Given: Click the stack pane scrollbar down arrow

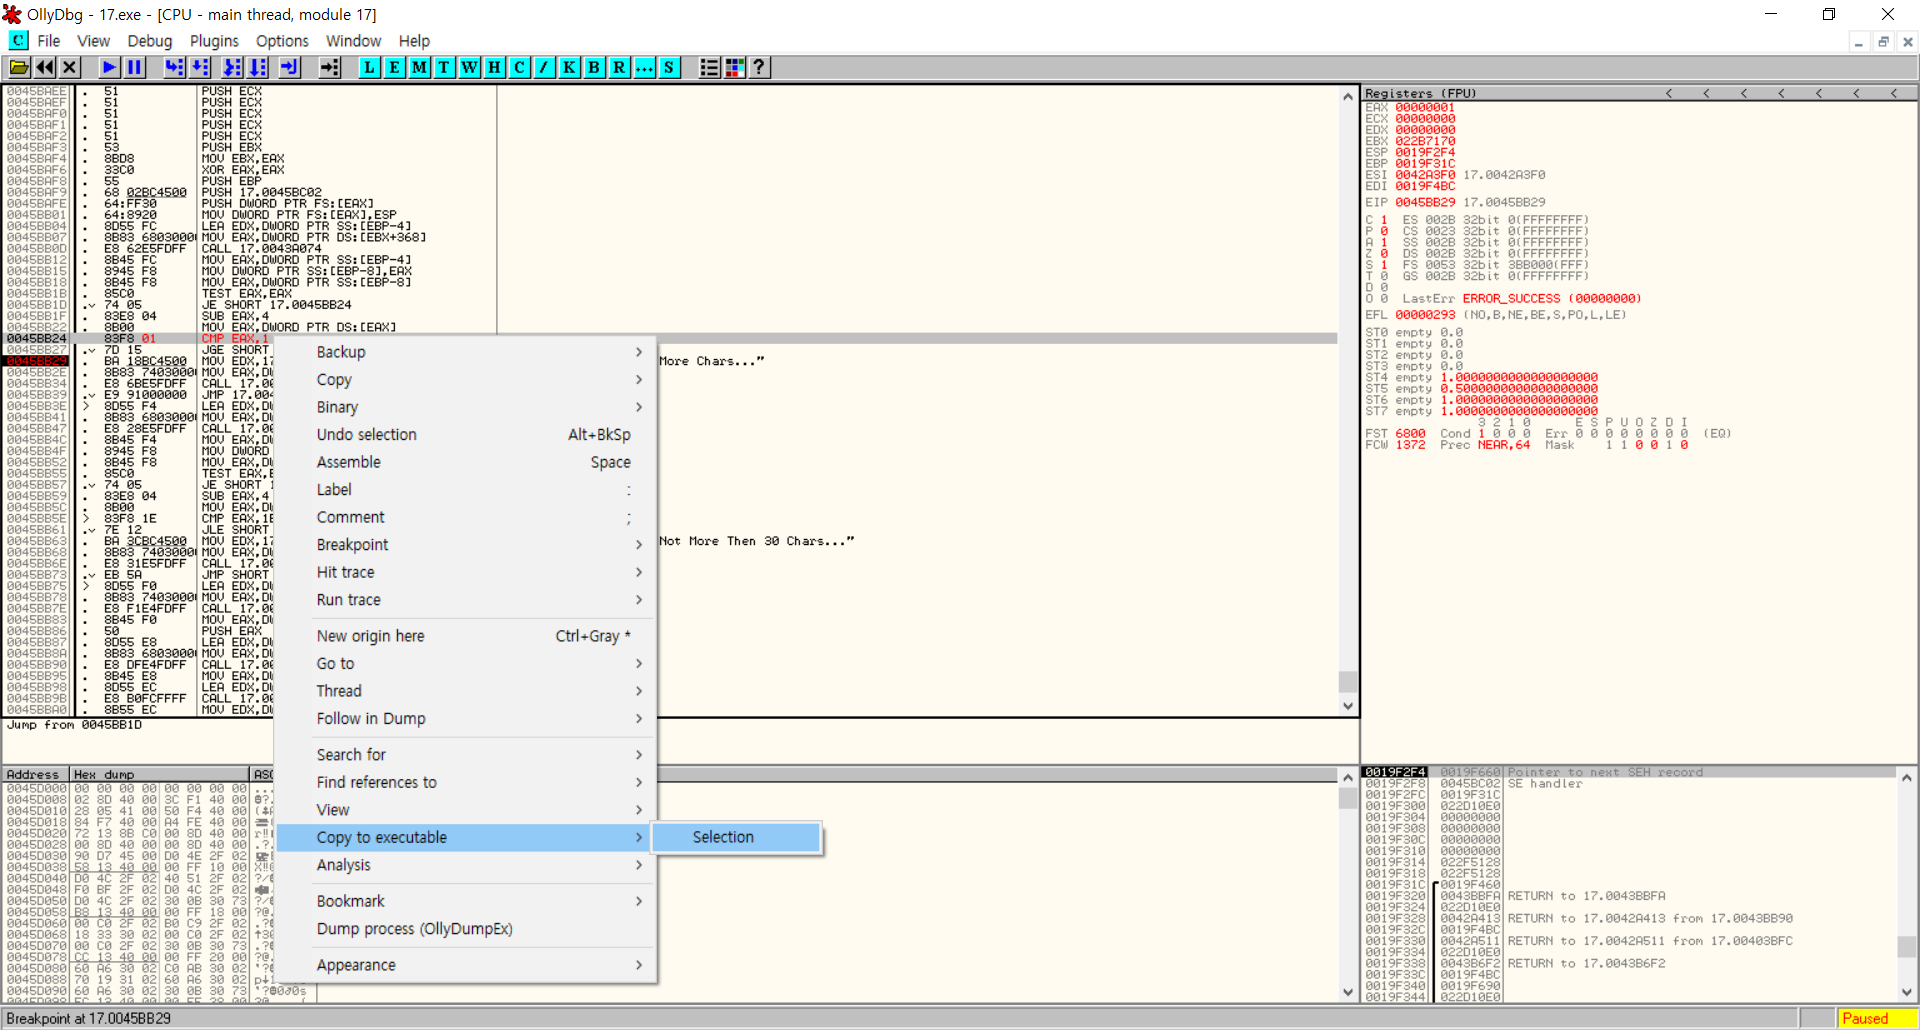Looking at the screenshot, I should coord(1907,992).
